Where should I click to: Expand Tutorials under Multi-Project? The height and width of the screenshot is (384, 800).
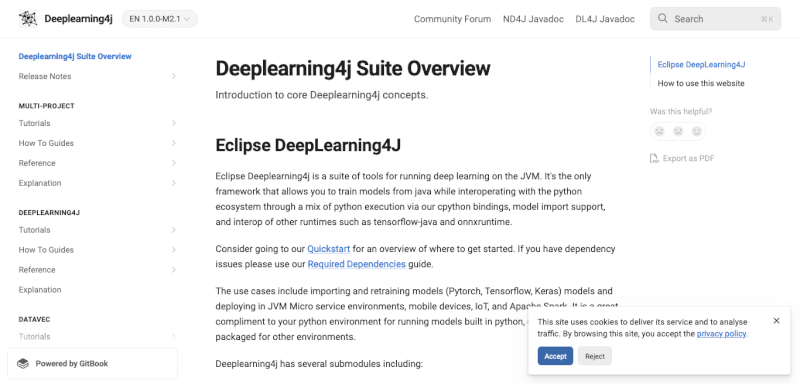173,123
